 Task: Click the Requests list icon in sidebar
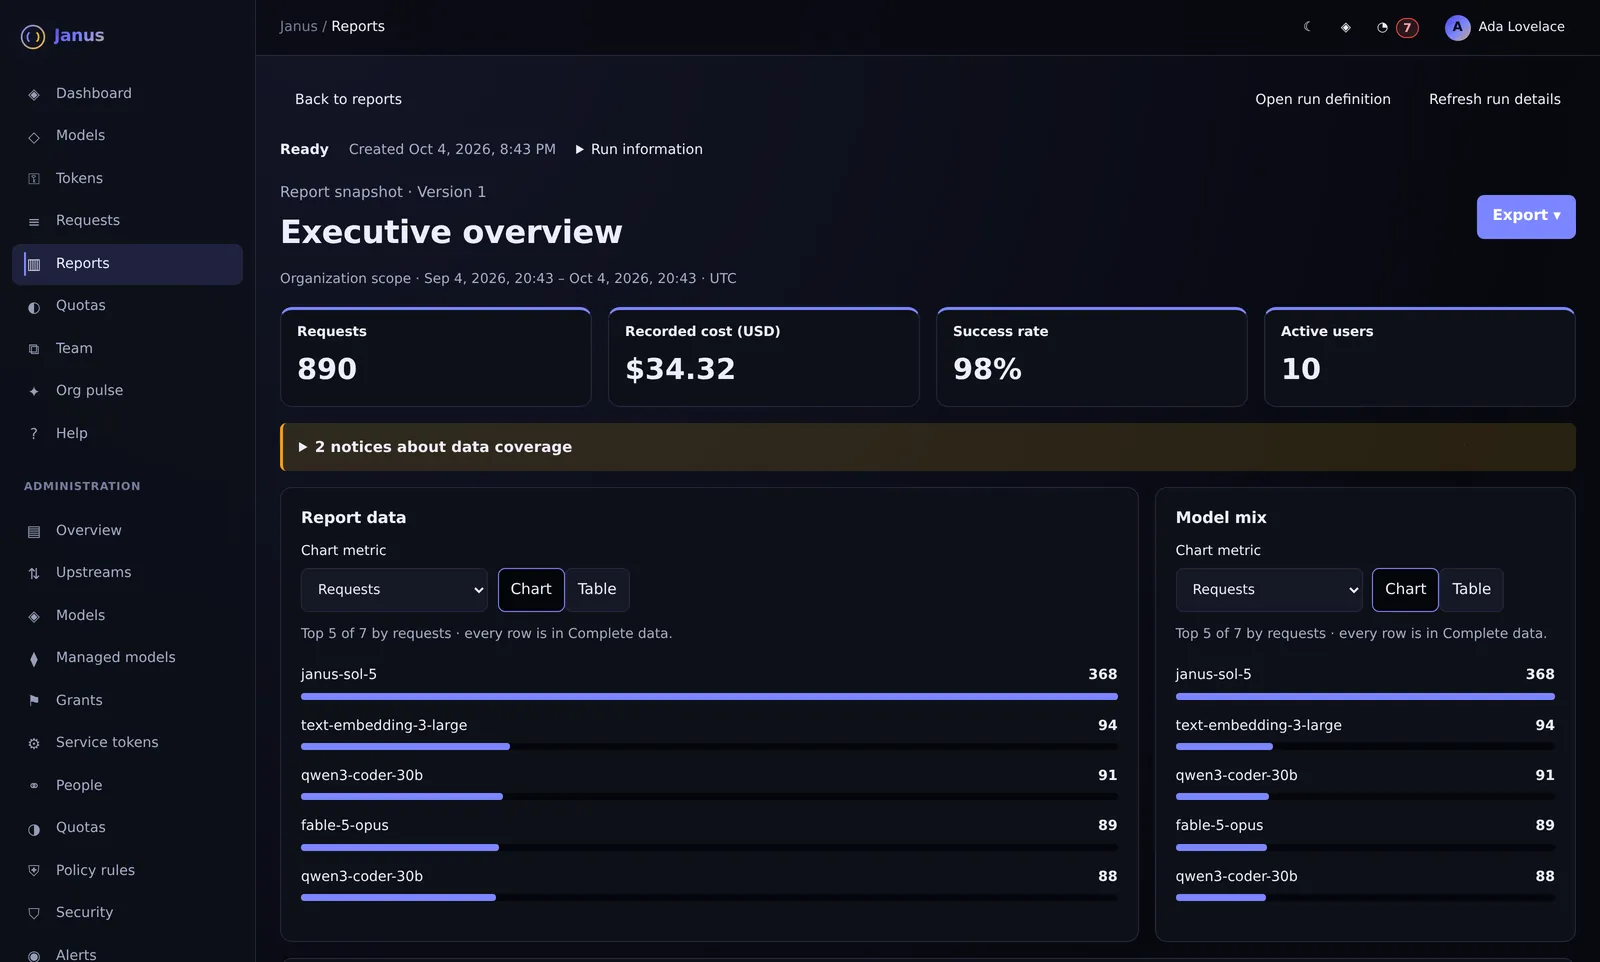(34, 221)
